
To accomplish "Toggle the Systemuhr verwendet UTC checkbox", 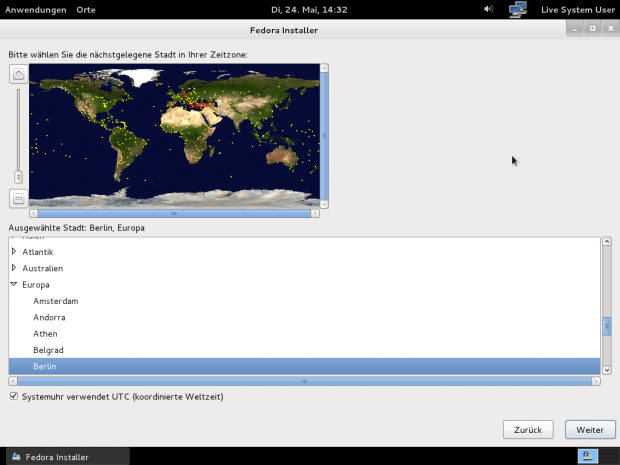I will click(x=13, y=397).
